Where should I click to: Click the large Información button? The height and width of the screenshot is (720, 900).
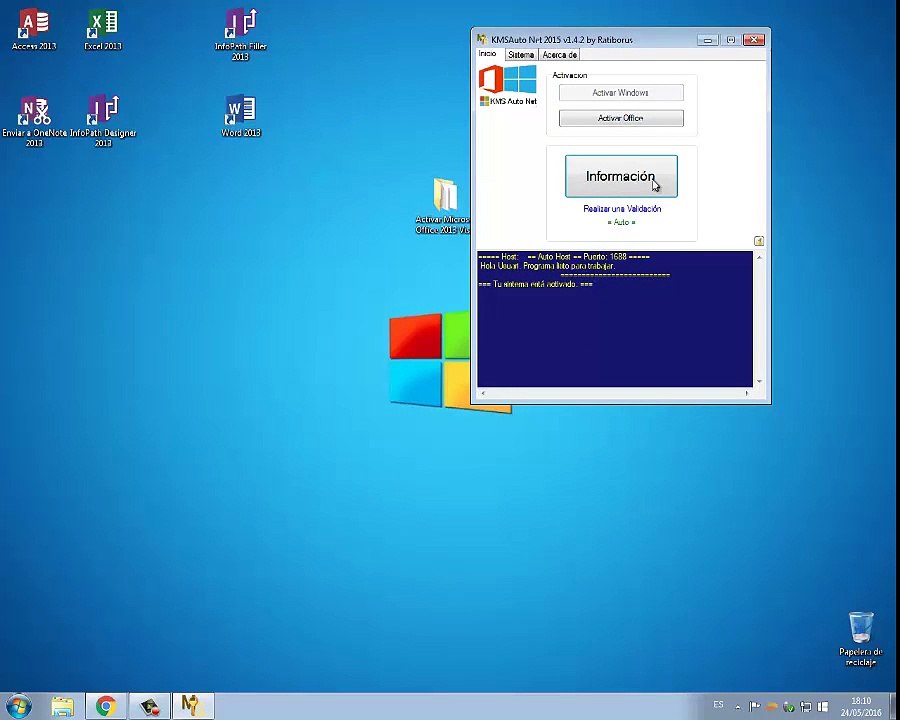click(621, 176)
